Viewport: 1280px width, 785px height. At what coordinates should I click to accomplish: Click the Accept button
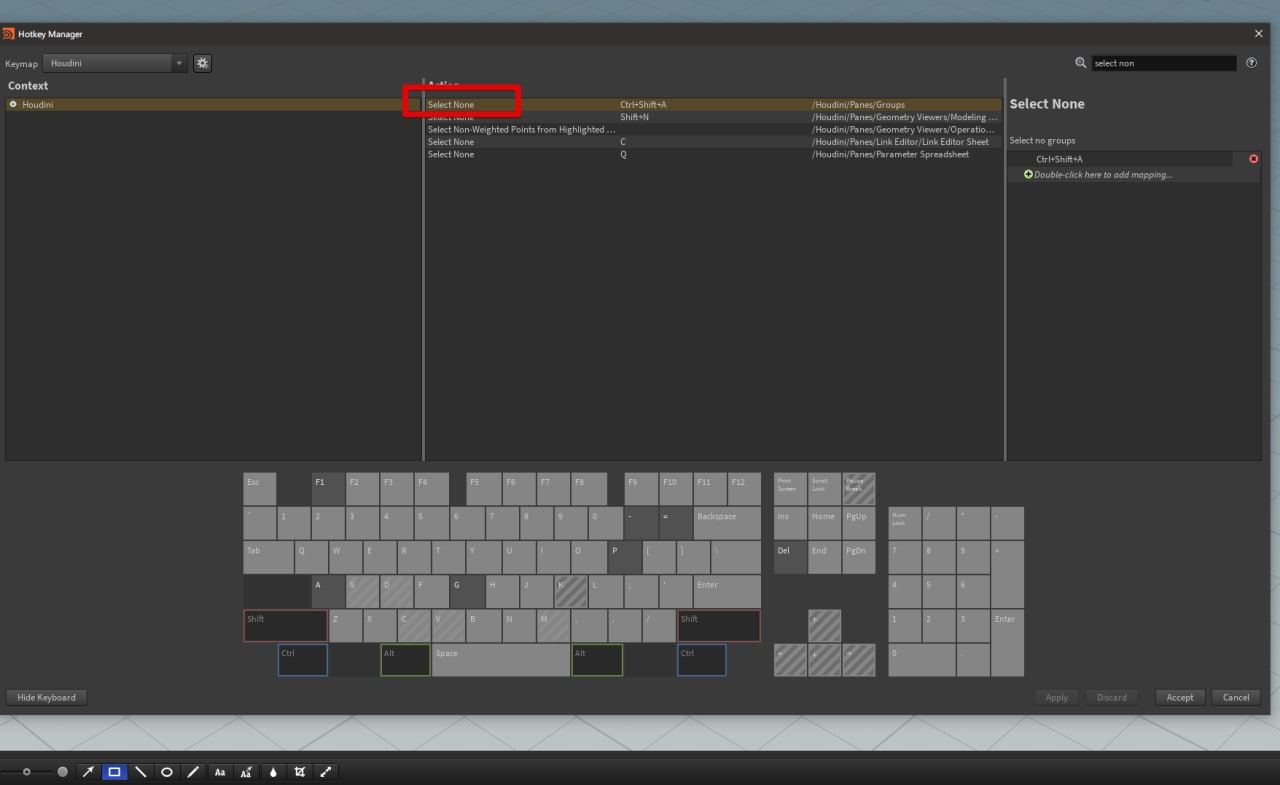click(x=1180, y=697)
